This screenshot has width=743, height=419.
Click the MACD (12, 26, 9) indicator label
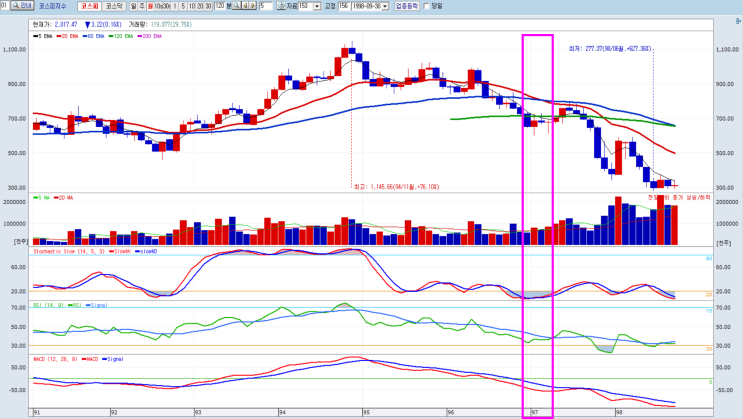(x=55, y=359)
